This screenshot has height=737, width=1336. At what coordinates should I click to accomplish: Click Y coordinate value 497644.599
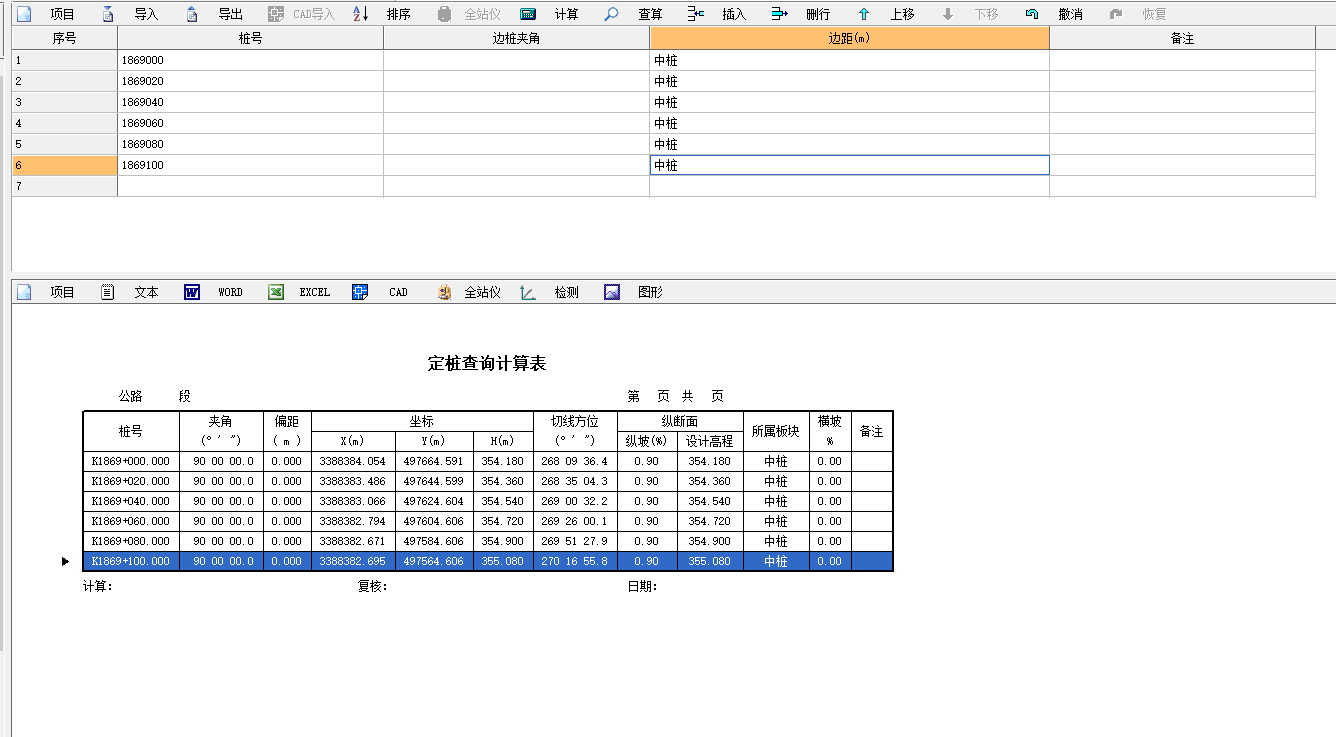[x=434, y=481]
